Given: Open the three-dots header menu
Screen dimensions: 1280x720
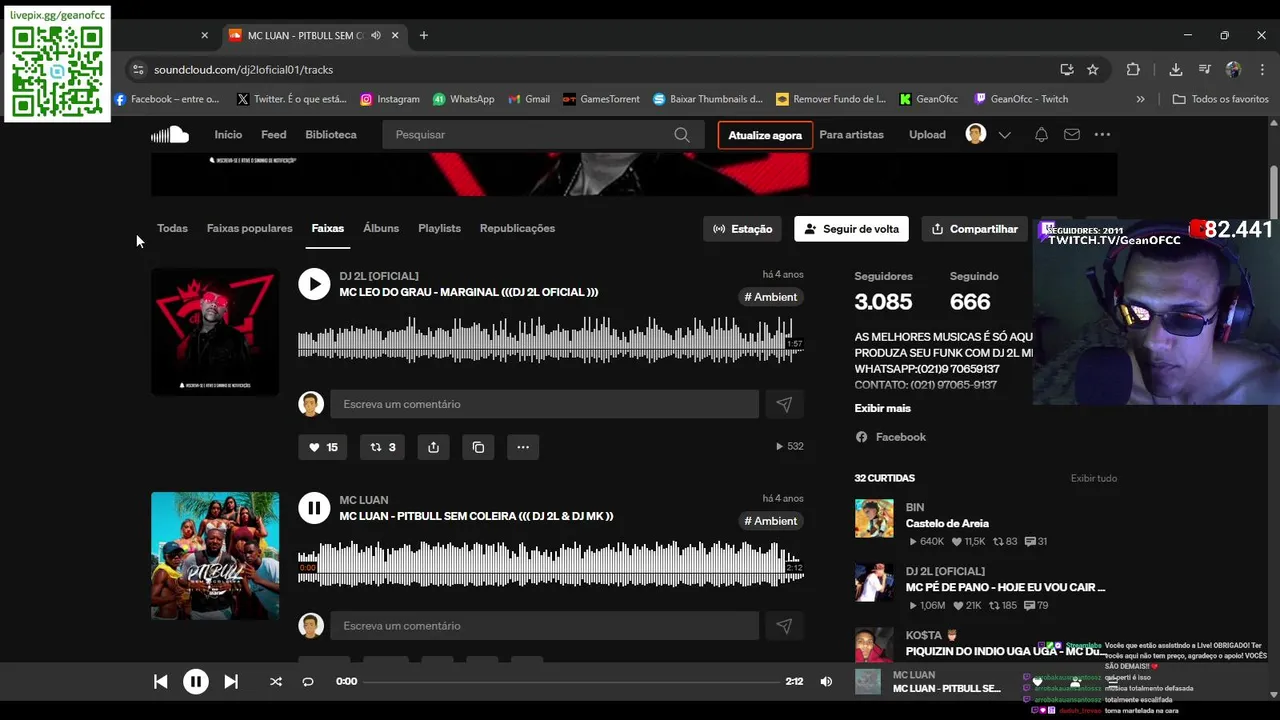Looking at the screenshot, I should coord(1102,135).
